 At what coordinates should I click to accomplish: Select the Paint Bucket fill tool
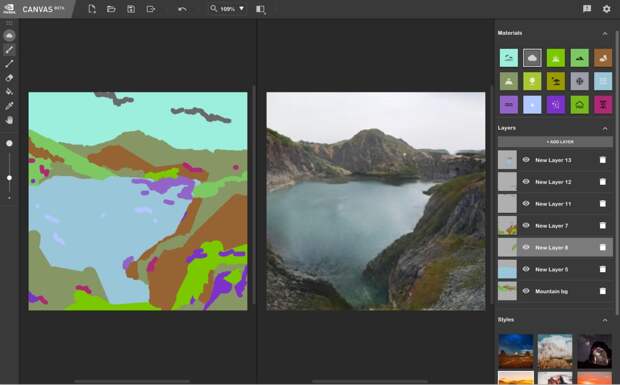(x=9, y=92)
